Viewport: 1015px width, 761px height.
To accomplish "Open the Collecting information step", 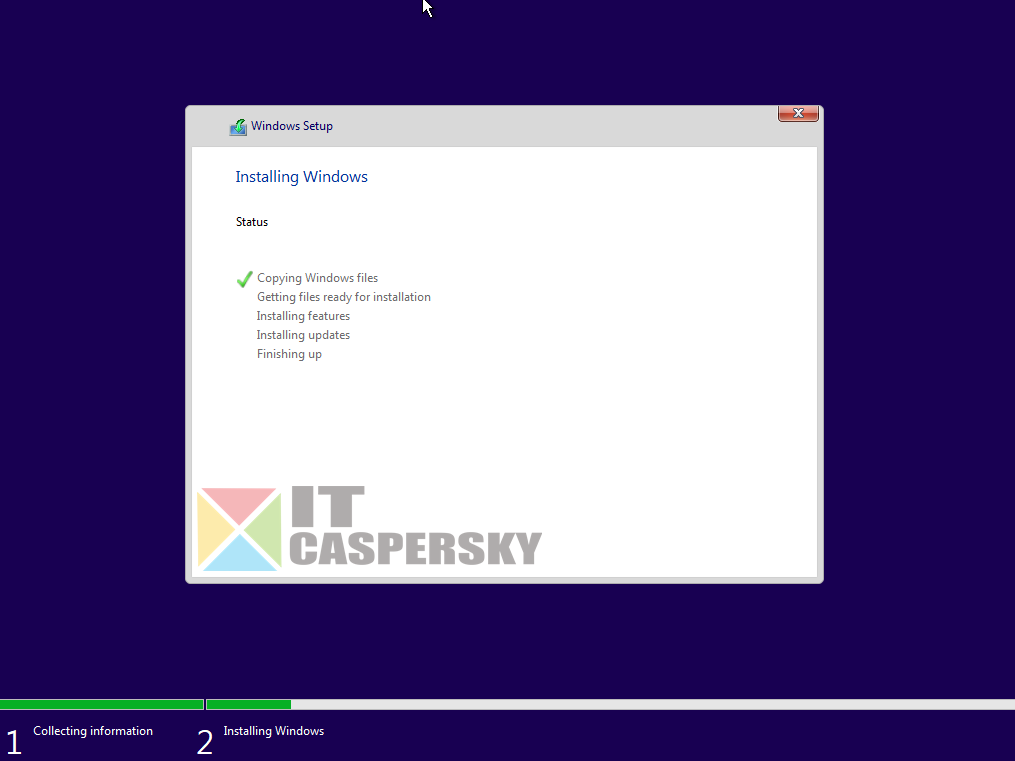I will point(92,731).
